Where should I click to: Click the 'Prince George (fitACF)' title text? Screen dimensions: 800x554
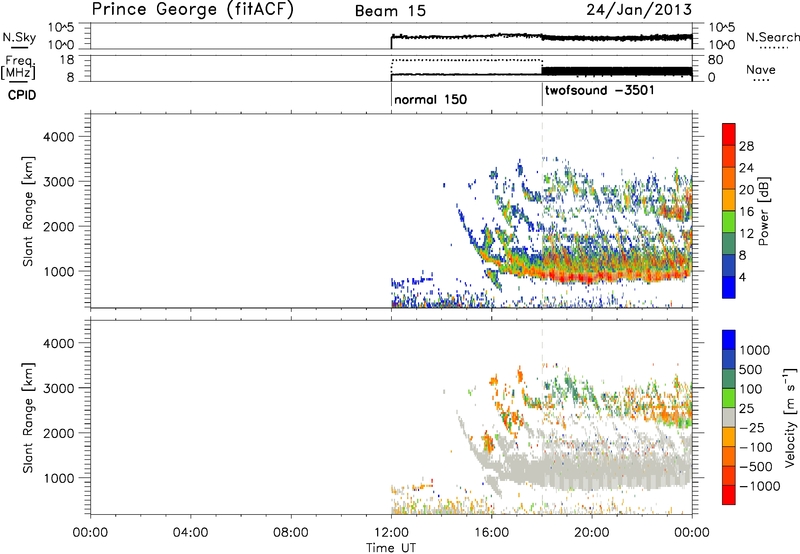coord(193,10)
